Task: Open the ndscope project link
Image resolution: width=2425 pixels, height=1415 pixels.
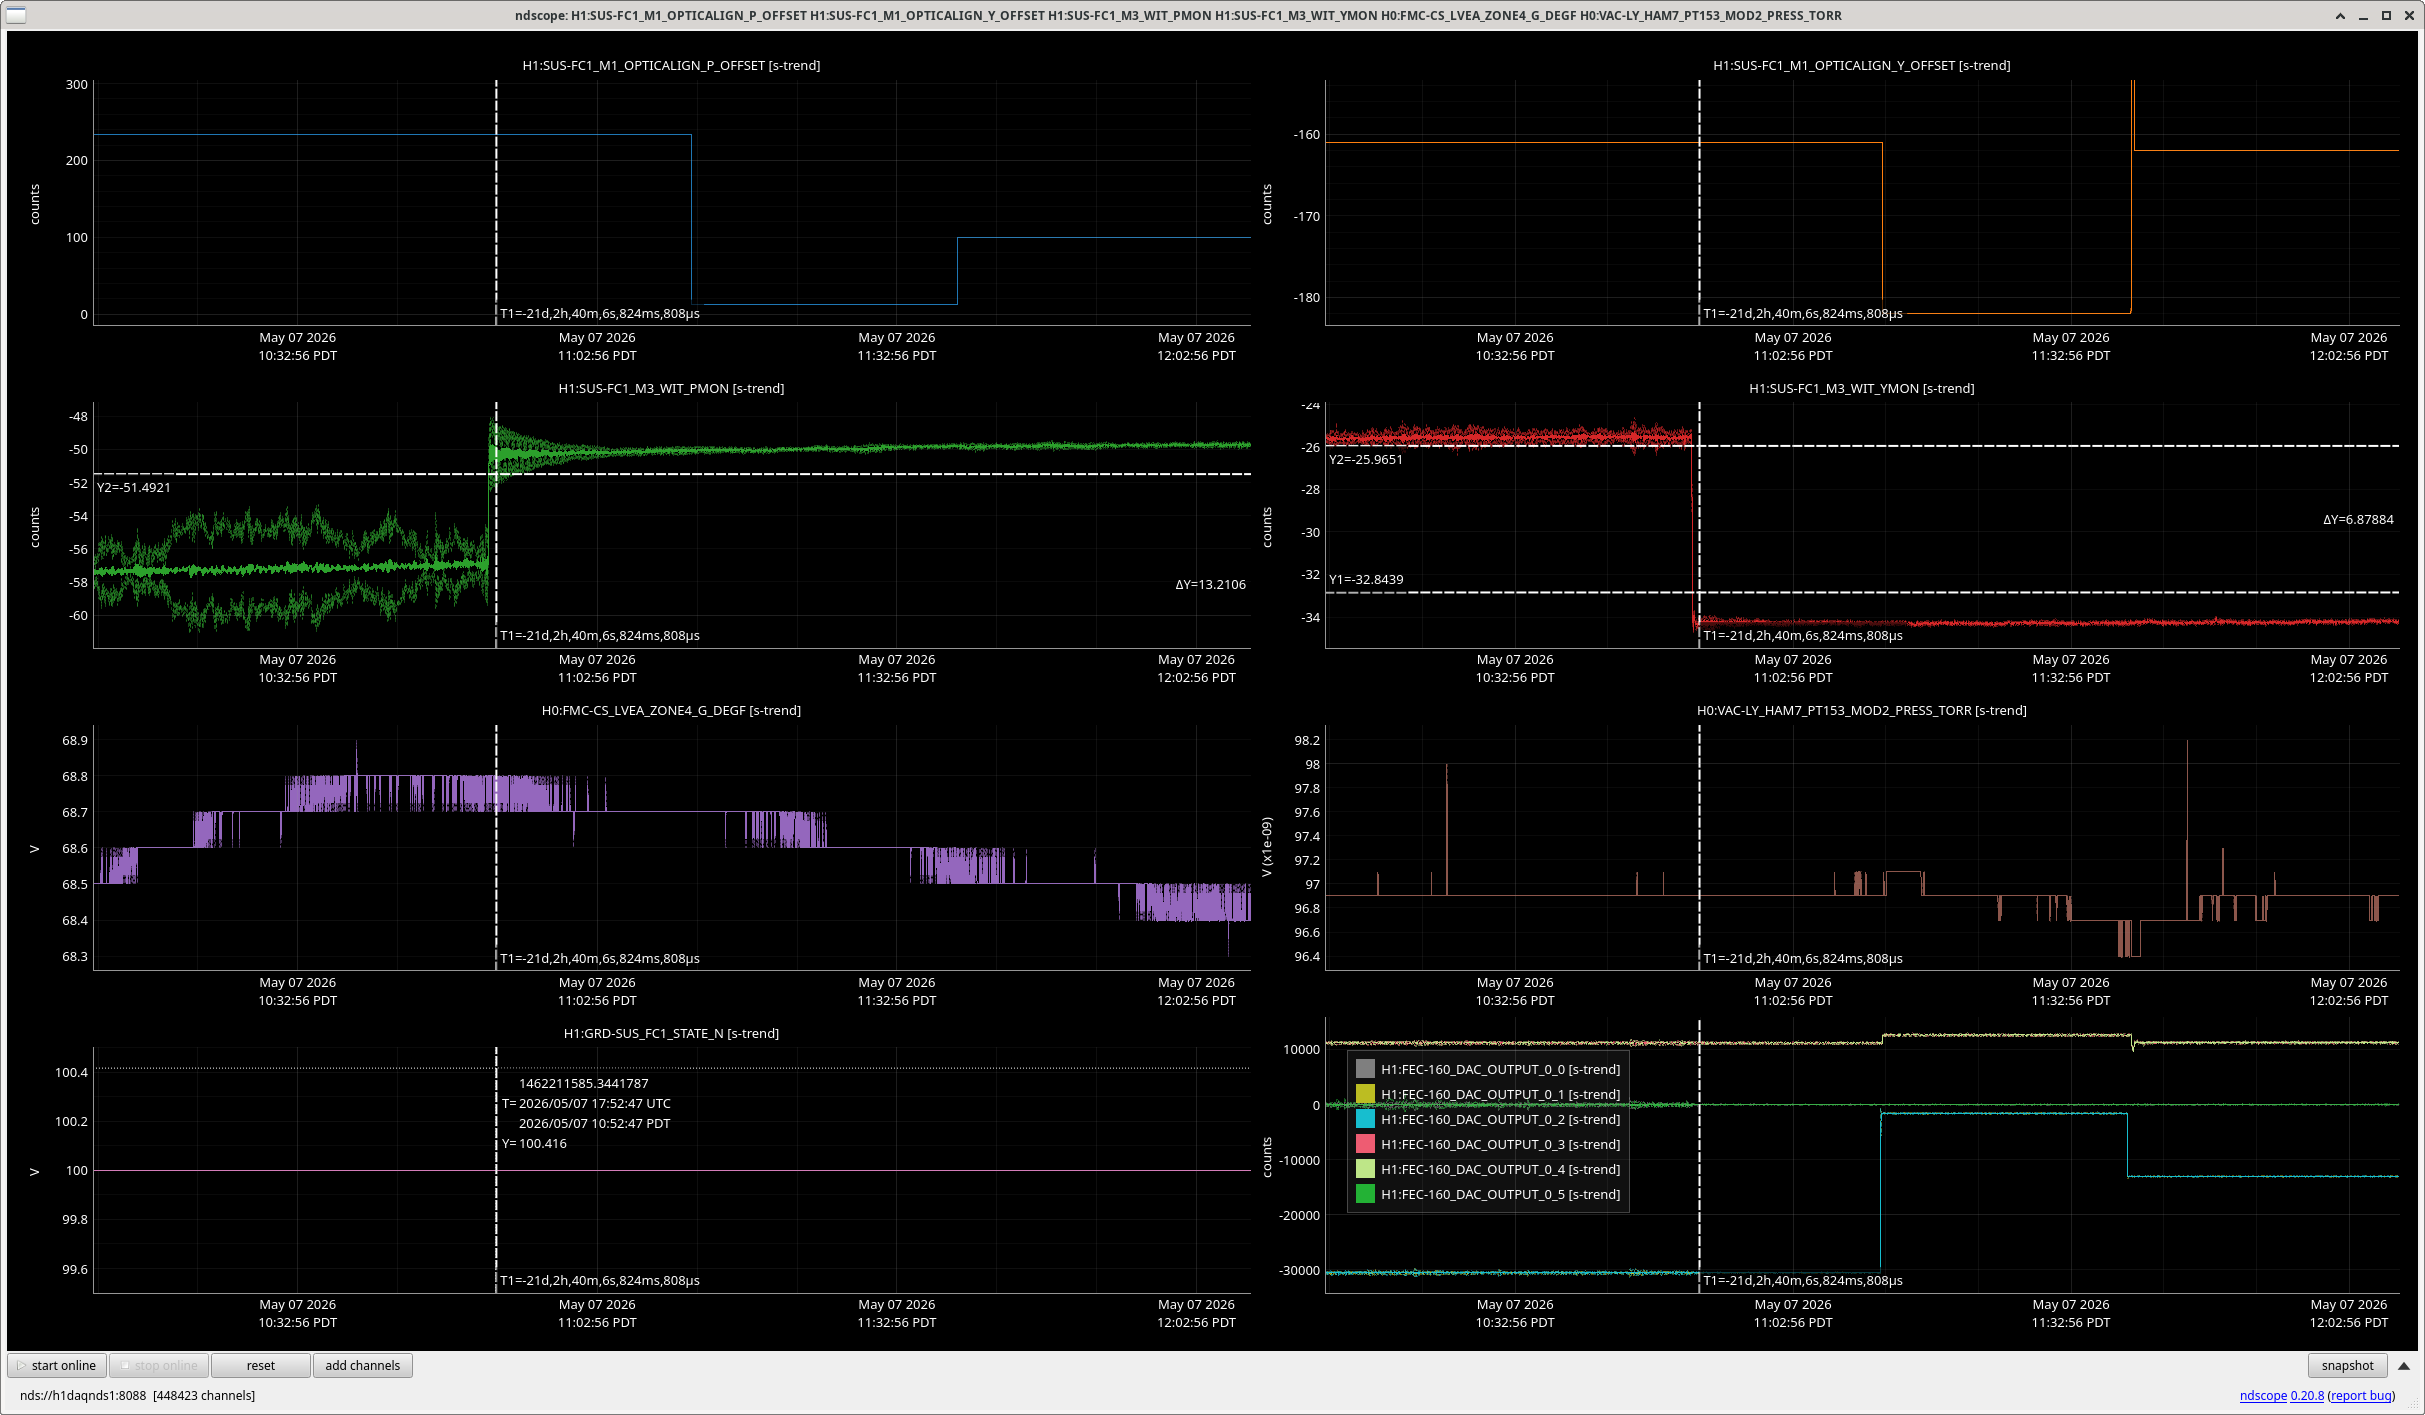Action: [x=2263, y=1395]
